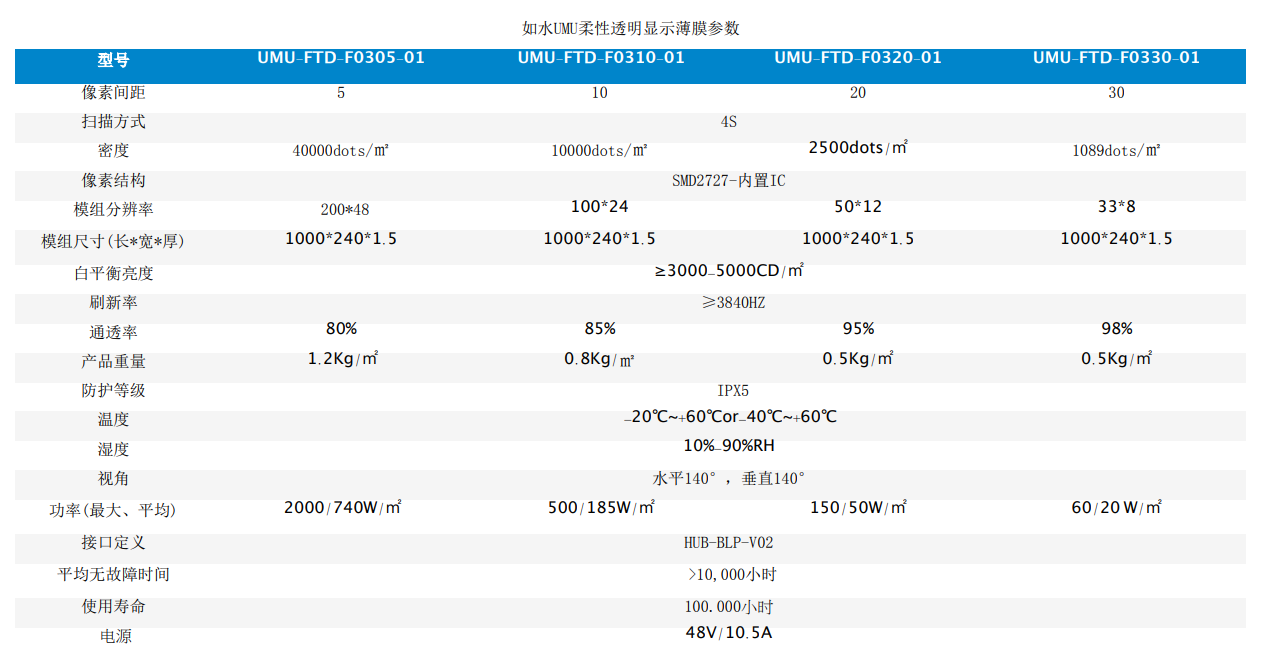Click column header UMU-FTD-F0305-01
Screen dimensions: 1264x654
point(341,58)
